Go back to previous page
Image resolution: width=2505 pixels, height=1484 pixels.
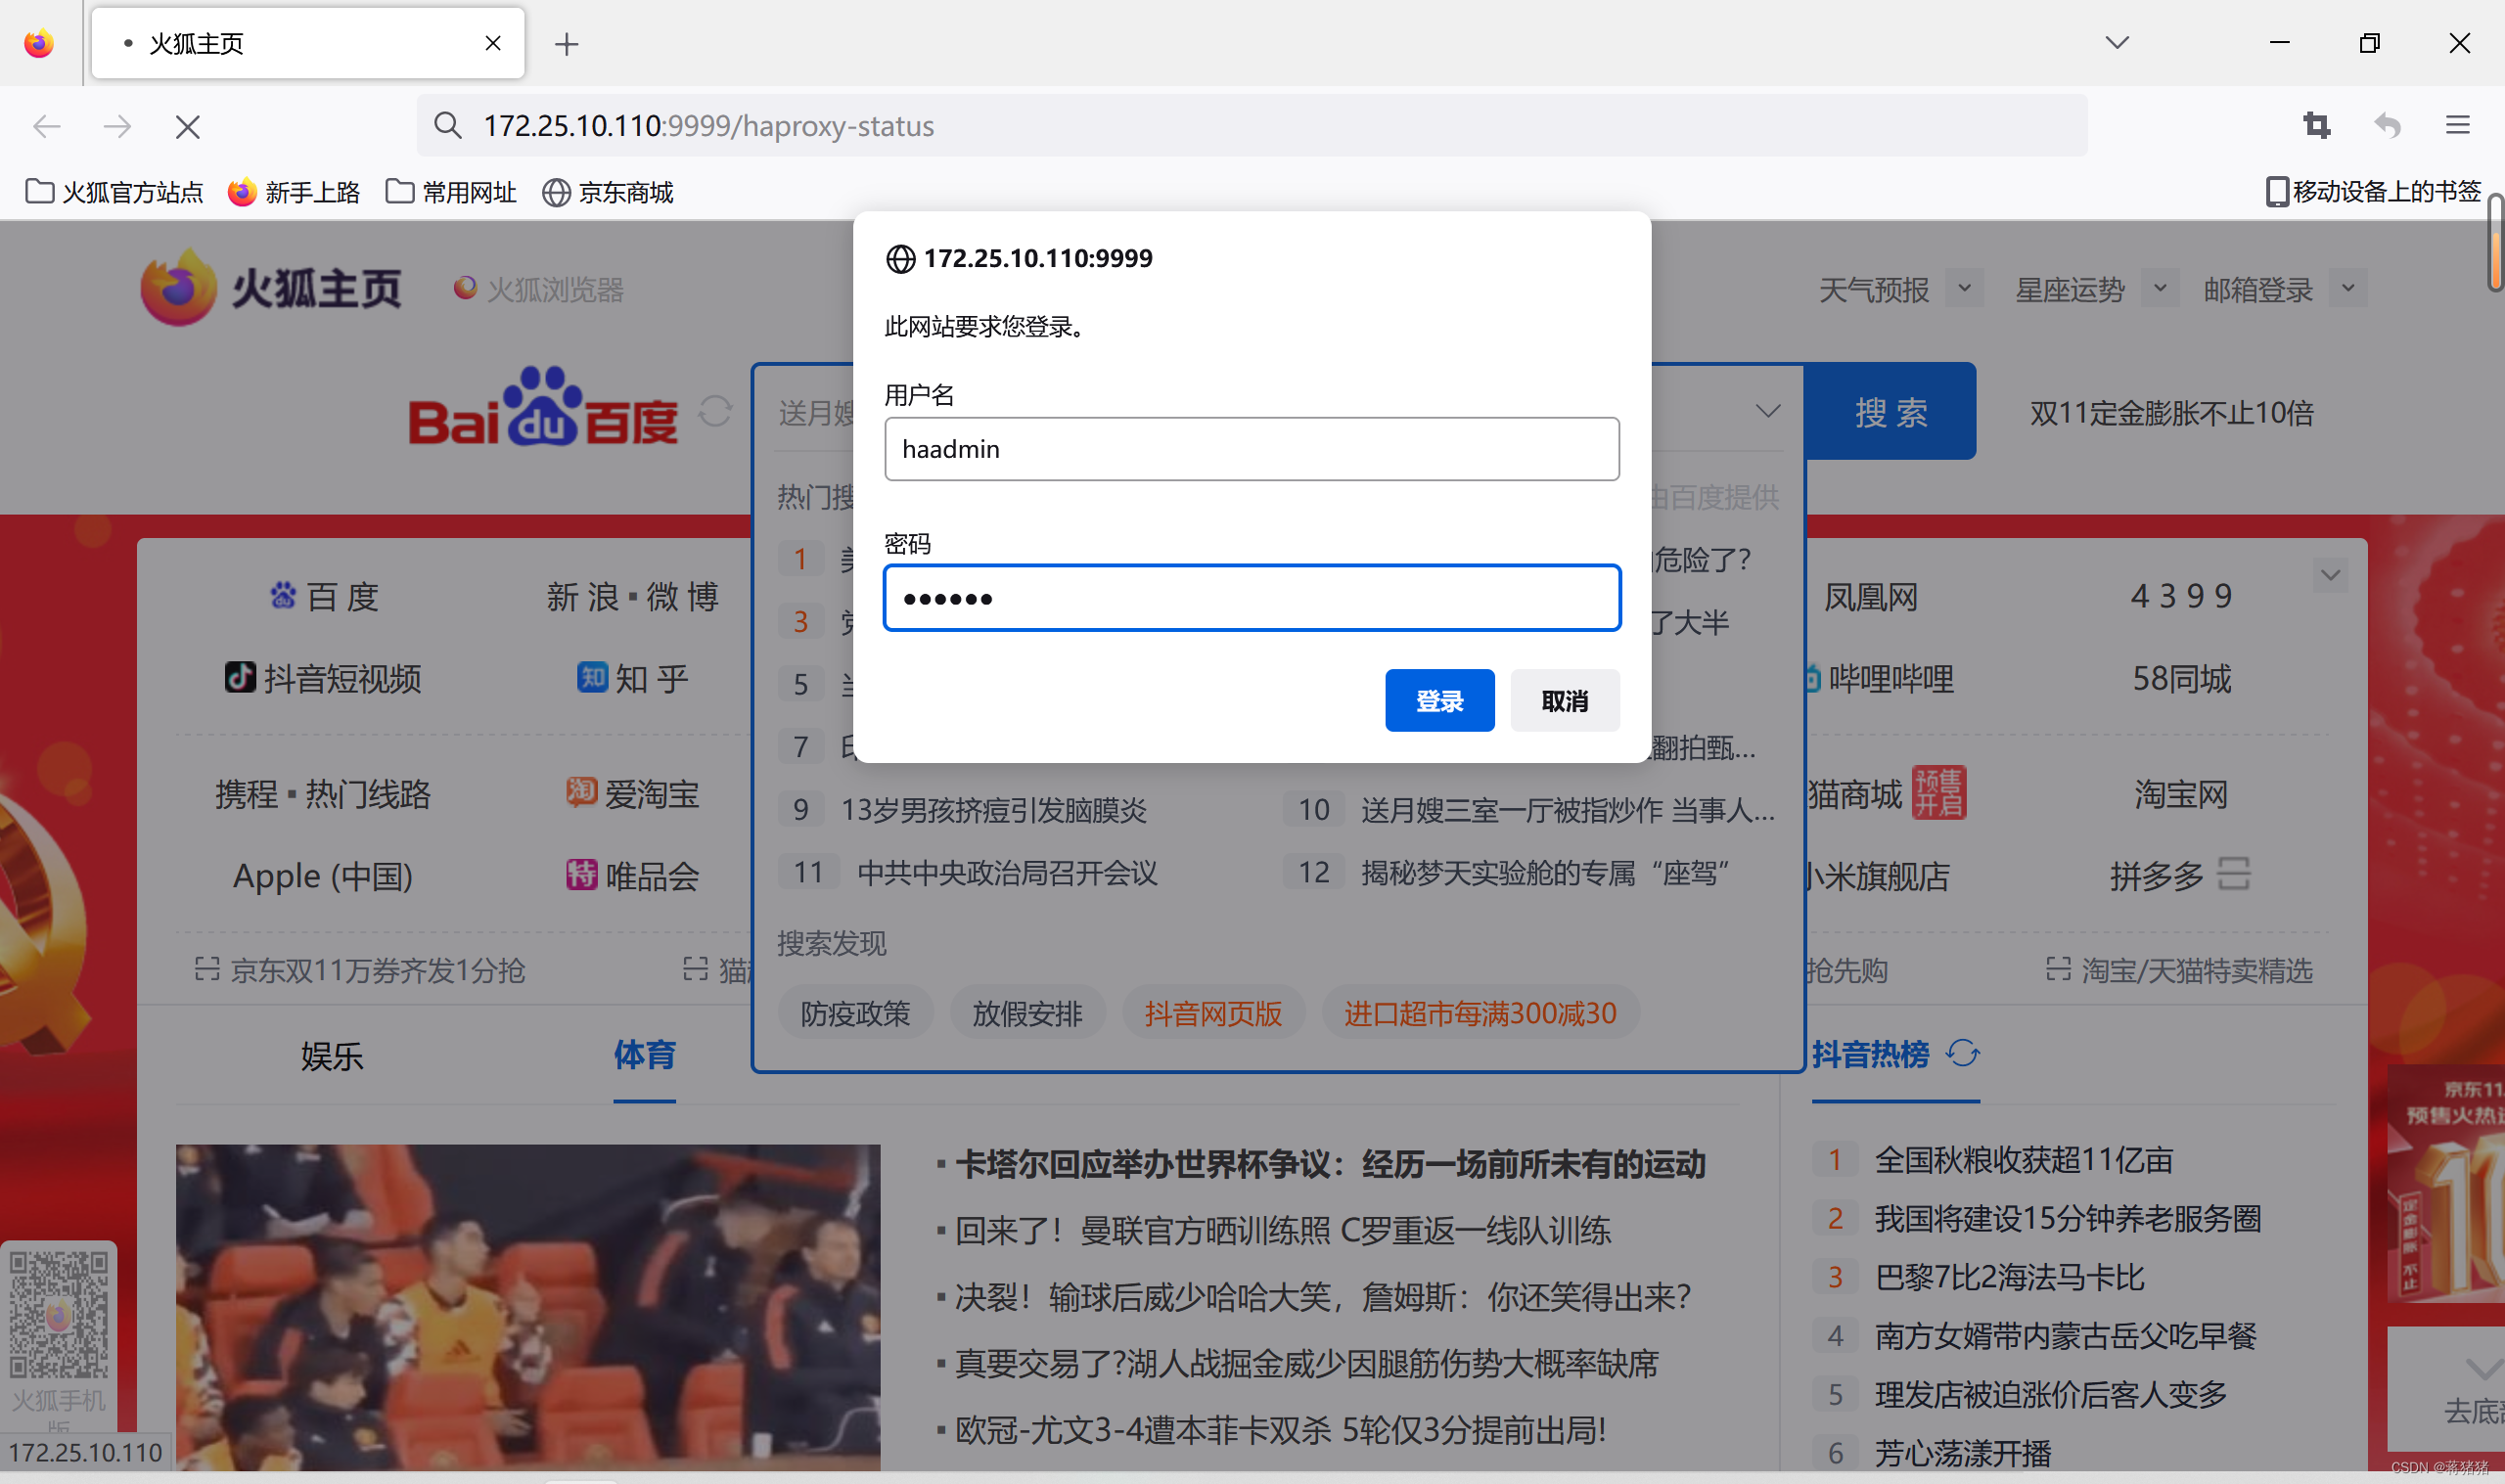(47, 126)
